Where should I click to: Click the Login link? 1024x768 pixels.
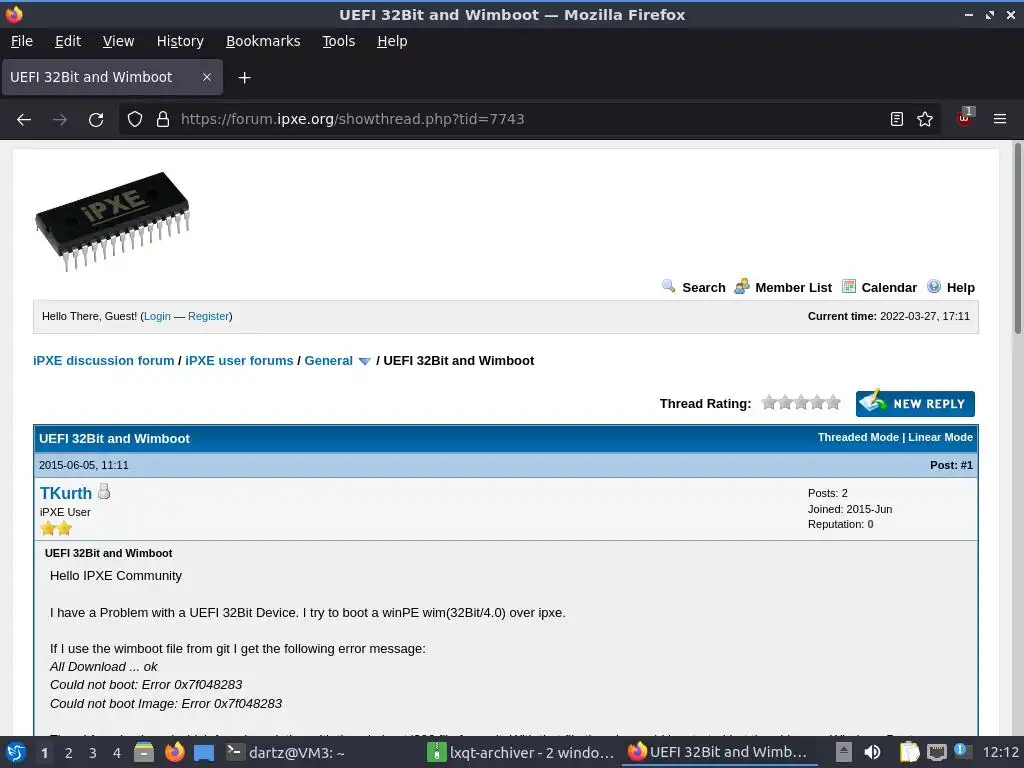tap(157, 316)
